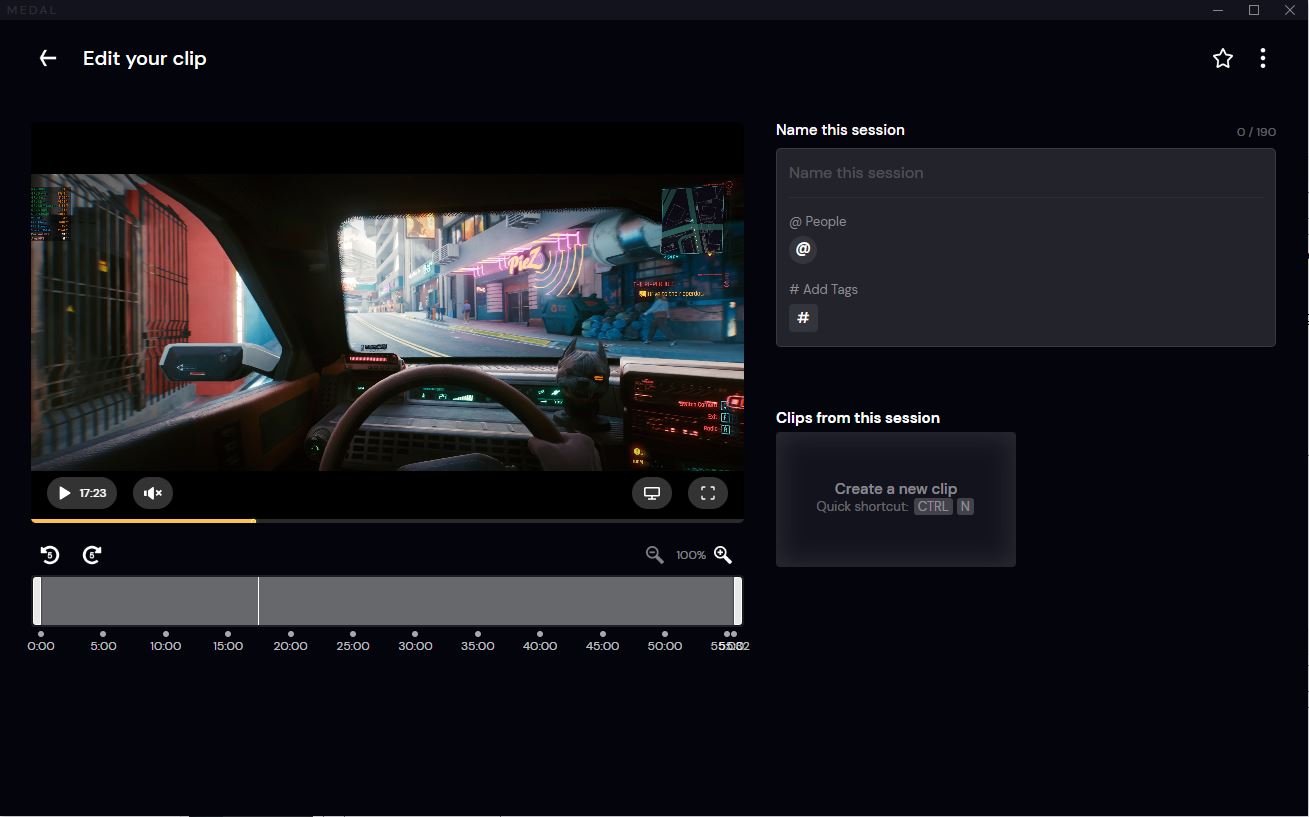
Task: Minimize the Medal window
Action: (1218, 10)
